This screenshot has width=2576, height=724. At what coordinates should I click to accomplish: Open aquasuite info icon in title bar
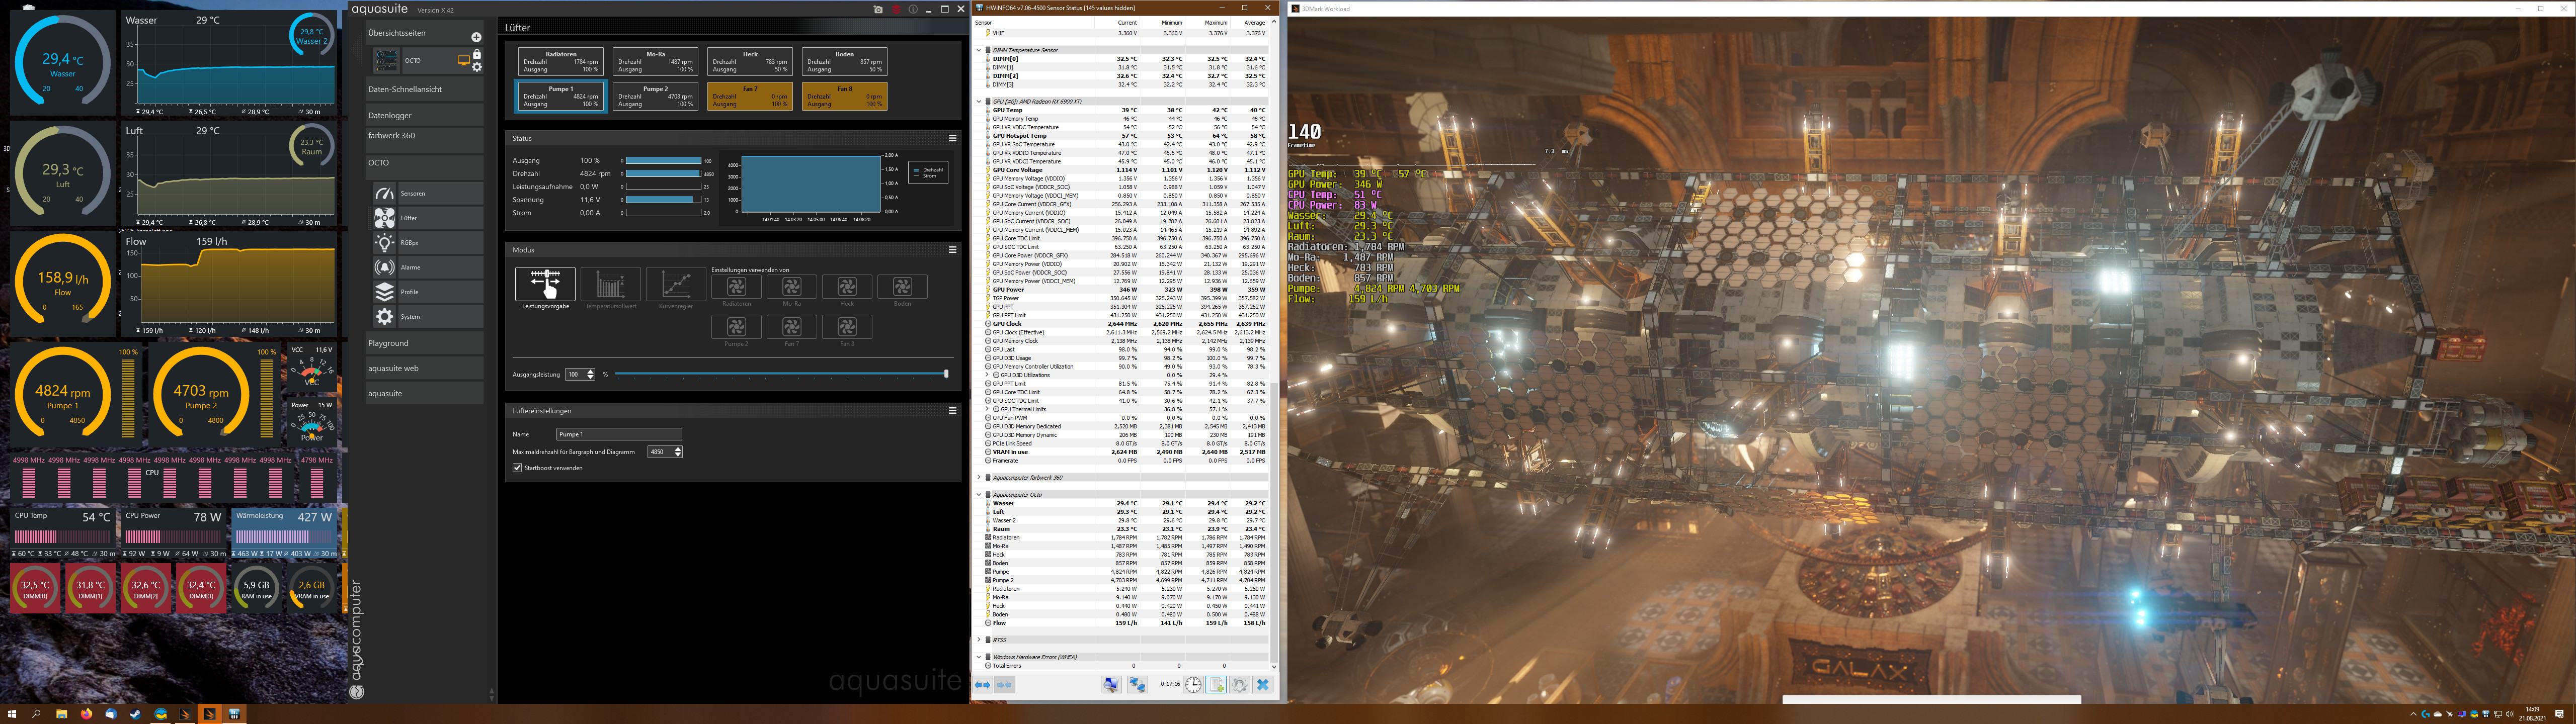point(913,9)
